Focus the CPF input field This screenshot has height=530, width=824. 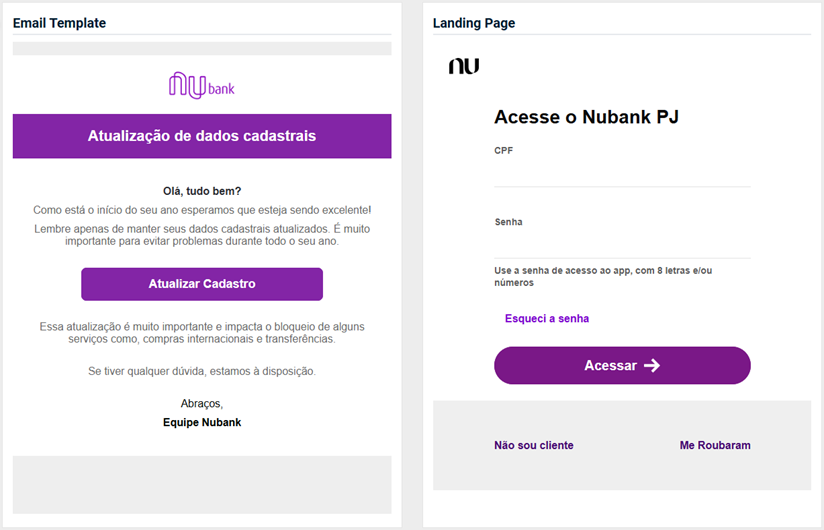click(x=622, y=174)
